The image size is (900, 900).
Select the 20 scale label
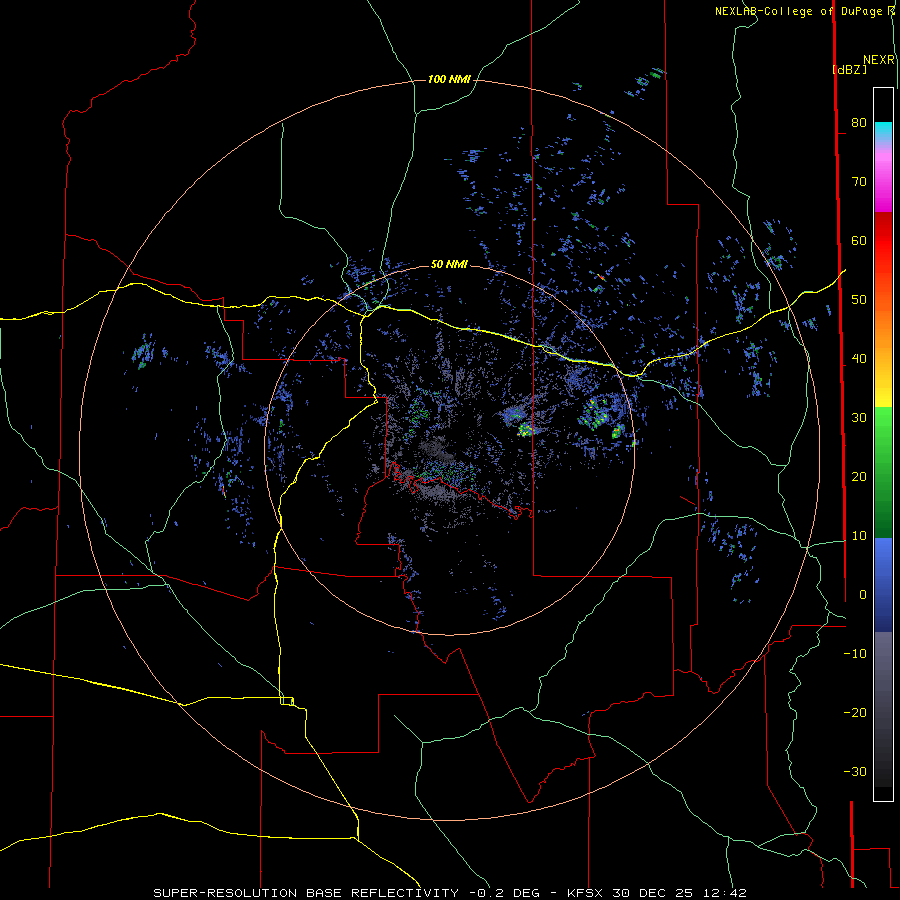point(859,477)
